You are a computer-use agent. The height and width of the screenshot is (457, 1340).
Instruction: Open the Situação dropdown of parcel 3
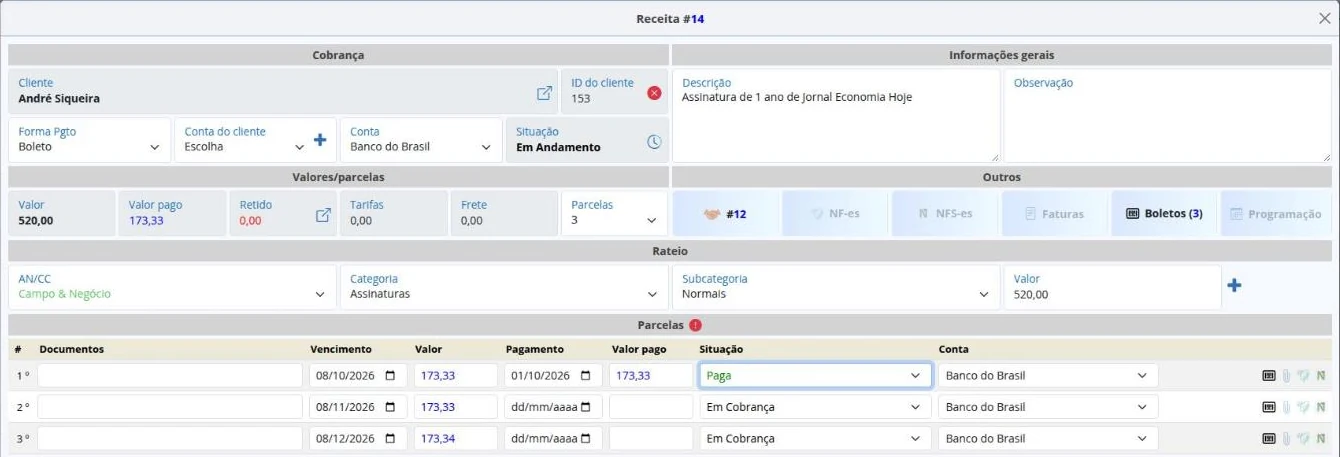[815, 438]
